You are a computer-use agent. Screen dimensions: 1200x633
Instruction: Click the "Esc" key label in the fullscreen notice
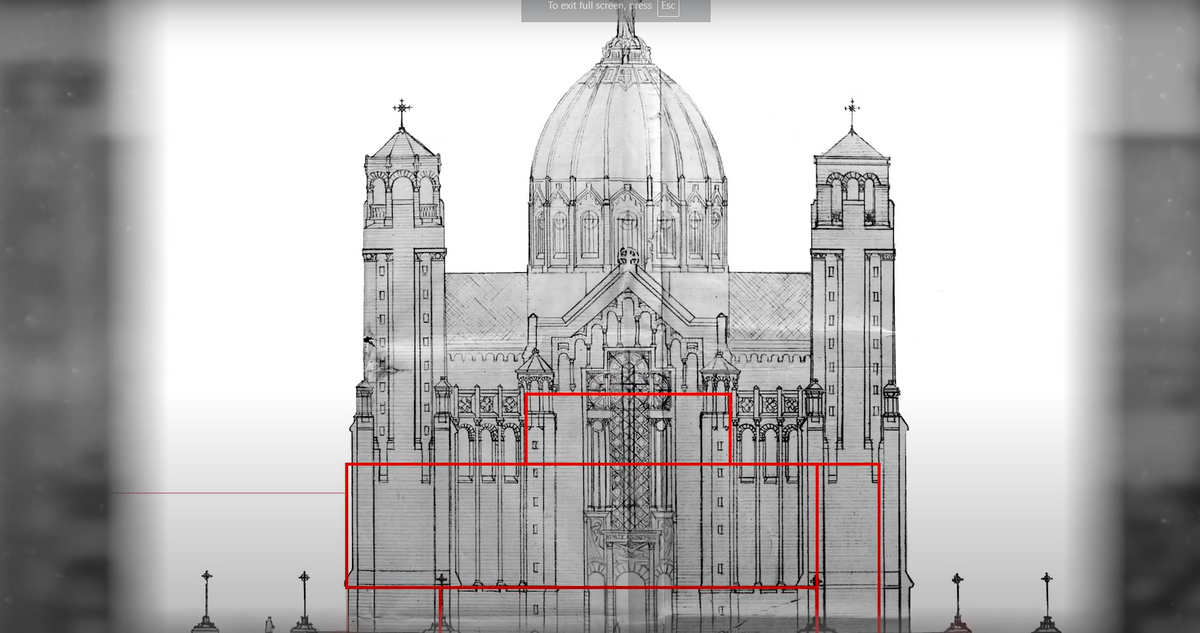668,6
